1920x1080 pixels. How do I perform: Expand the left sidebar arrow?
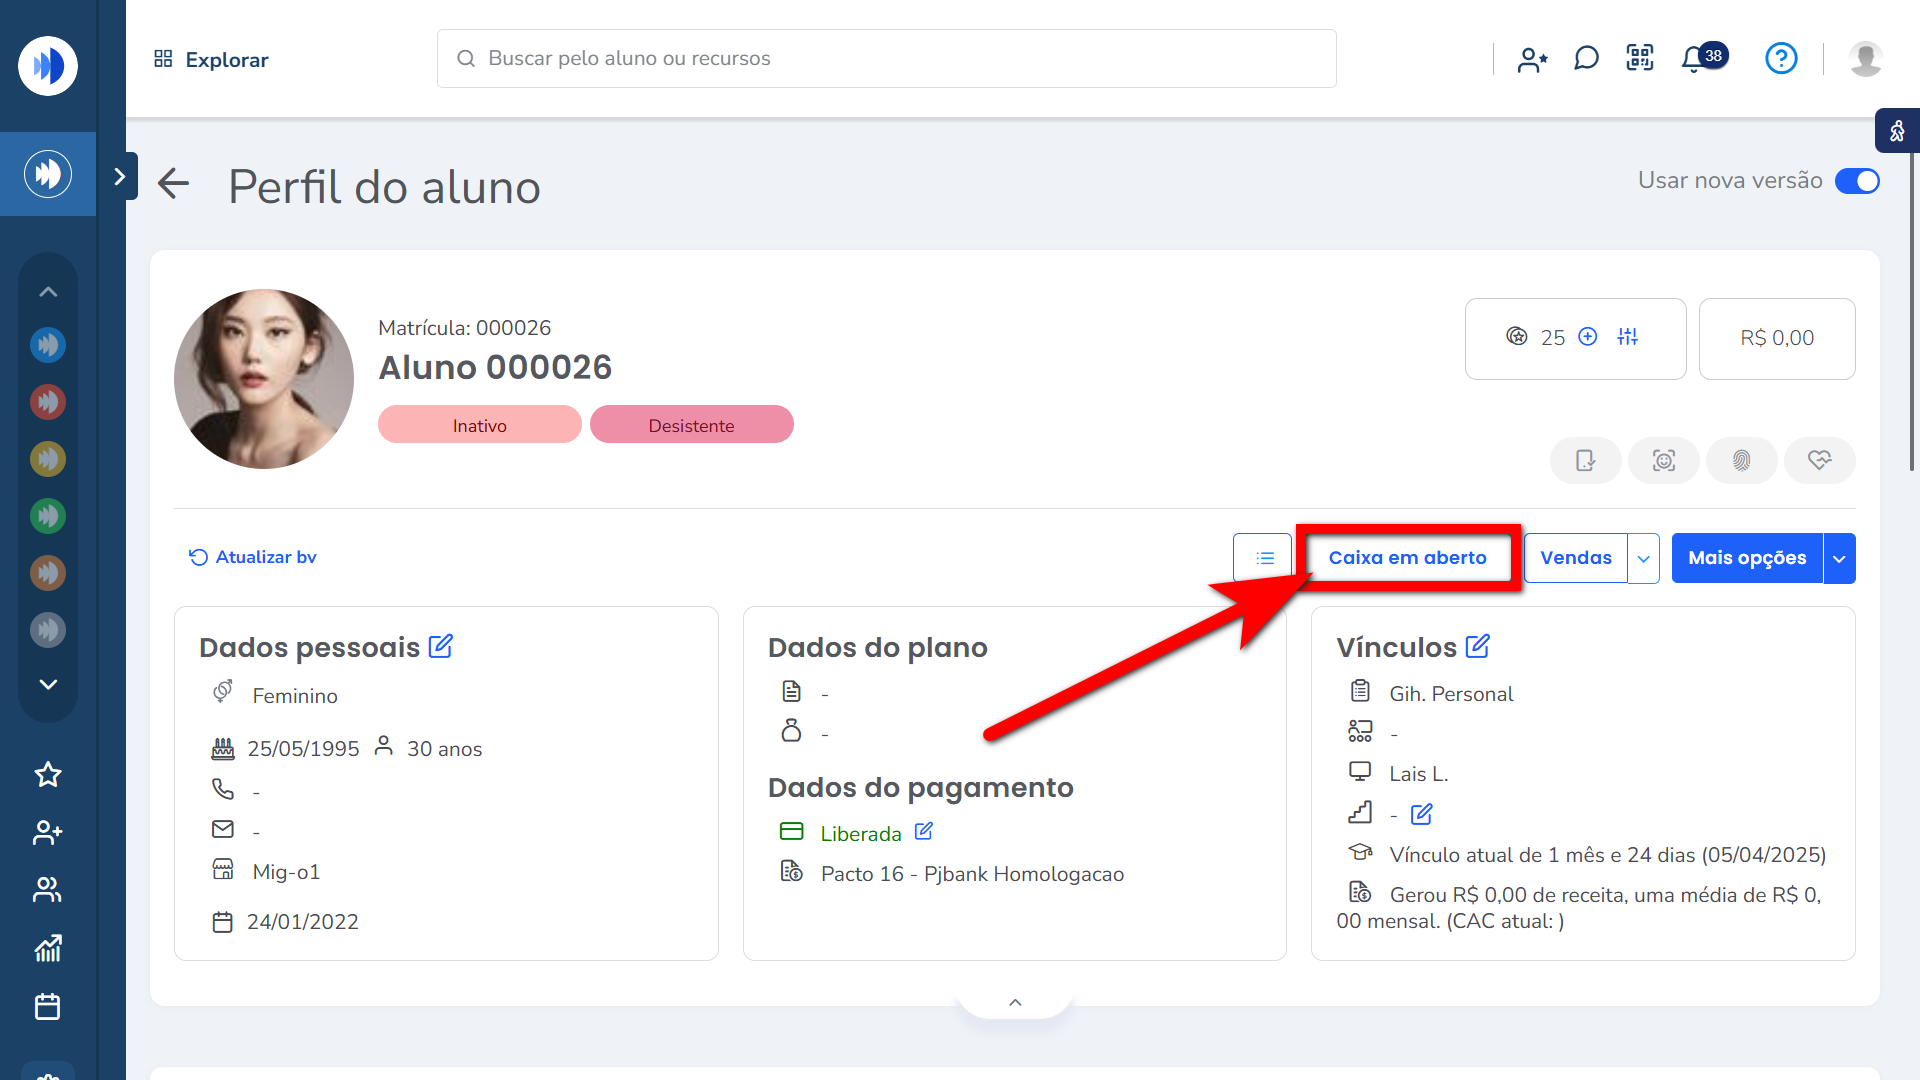(x=120, y=177)
